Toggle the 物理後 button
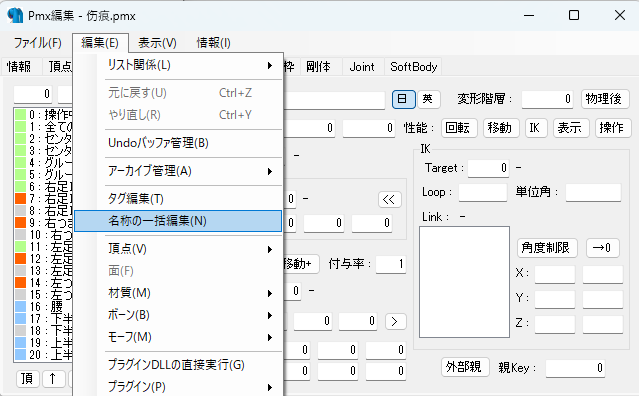Viewport: 639px width, 396px height. (x=605, y=99)
